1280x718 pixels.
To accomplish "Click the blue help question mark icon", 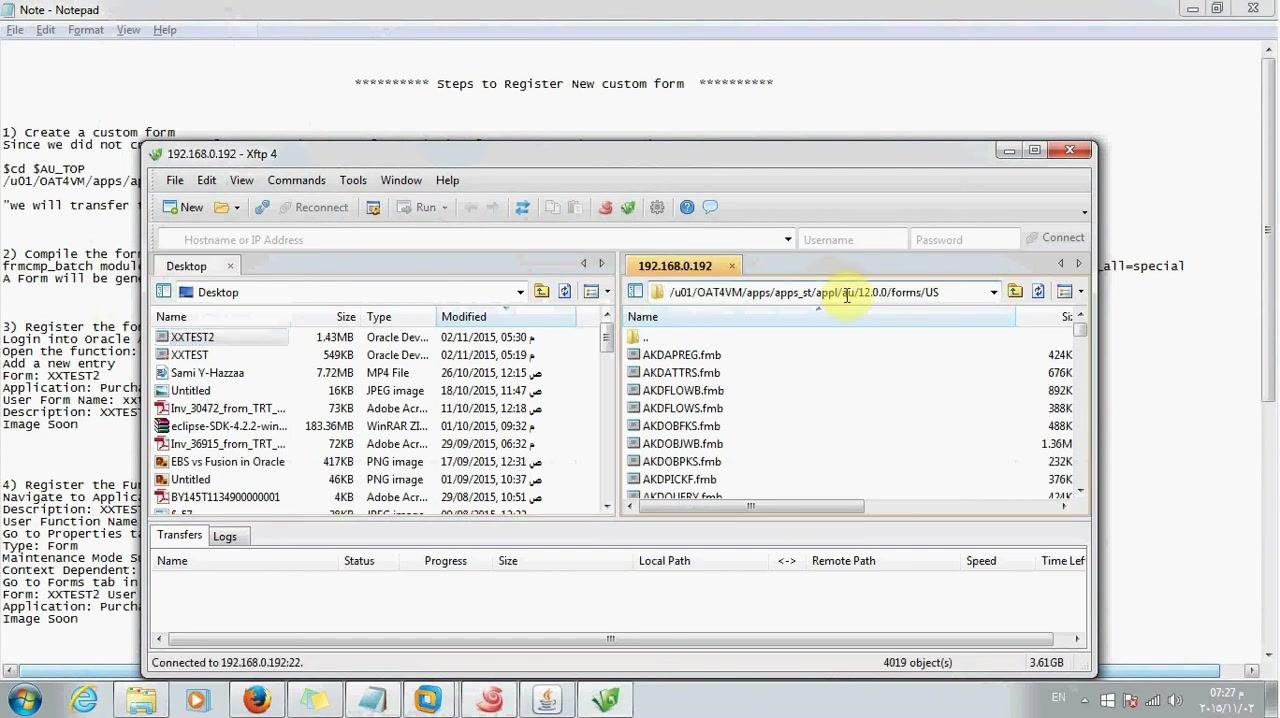I will [x=687, y=208].
